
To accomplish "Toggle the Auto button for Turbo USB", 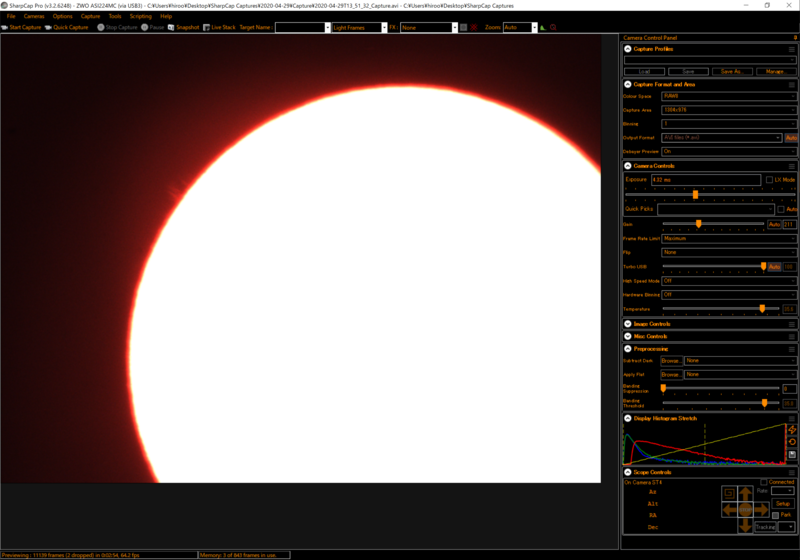I will 774,267.
